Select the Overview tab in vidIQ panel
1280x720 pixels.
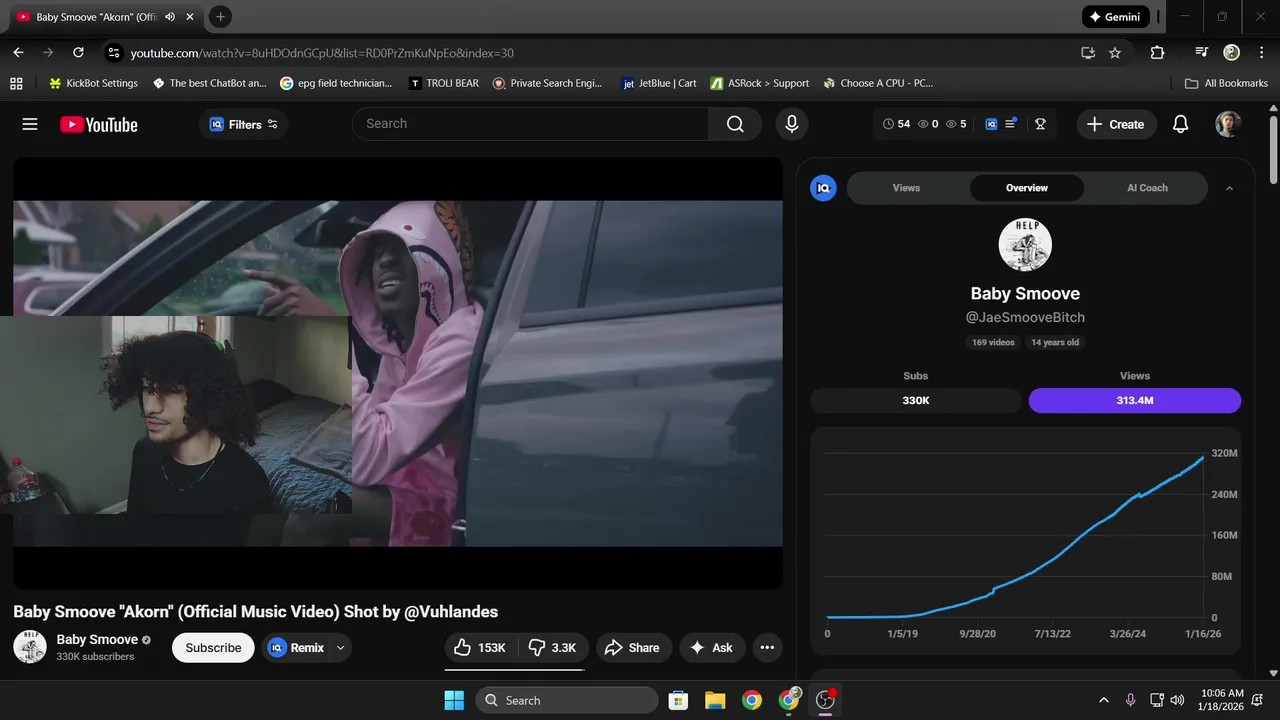click(1027, 188)
